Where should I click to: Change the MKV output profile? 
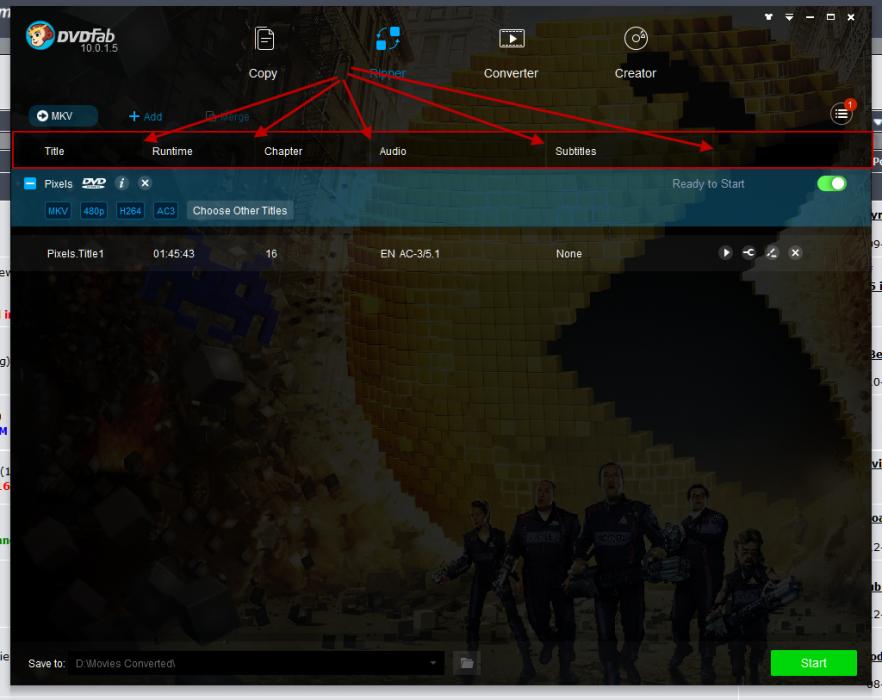click(x=63, y=116)
